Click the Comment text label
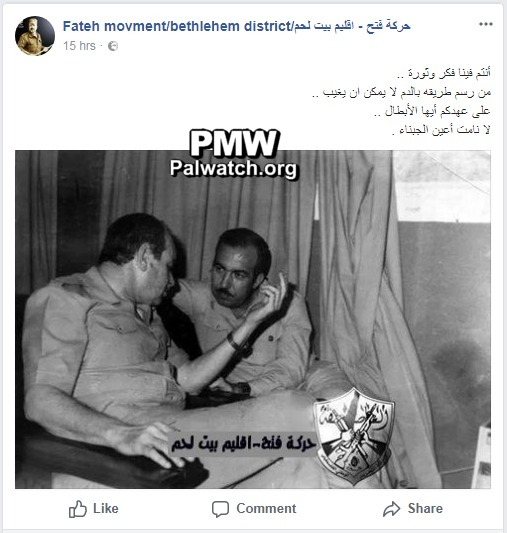The width and height of the screenshot is (507, 533). click(x=266, y=509)
